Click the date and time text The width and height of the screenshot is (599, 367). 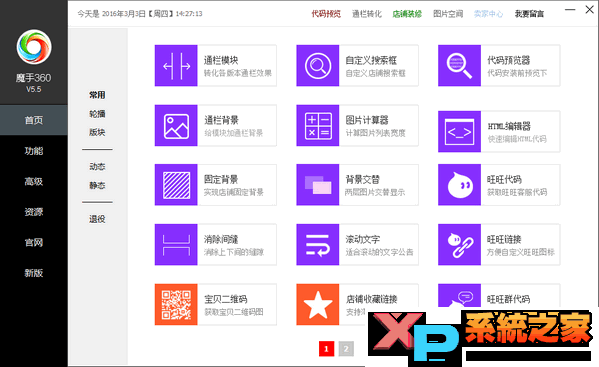point(140,14)
